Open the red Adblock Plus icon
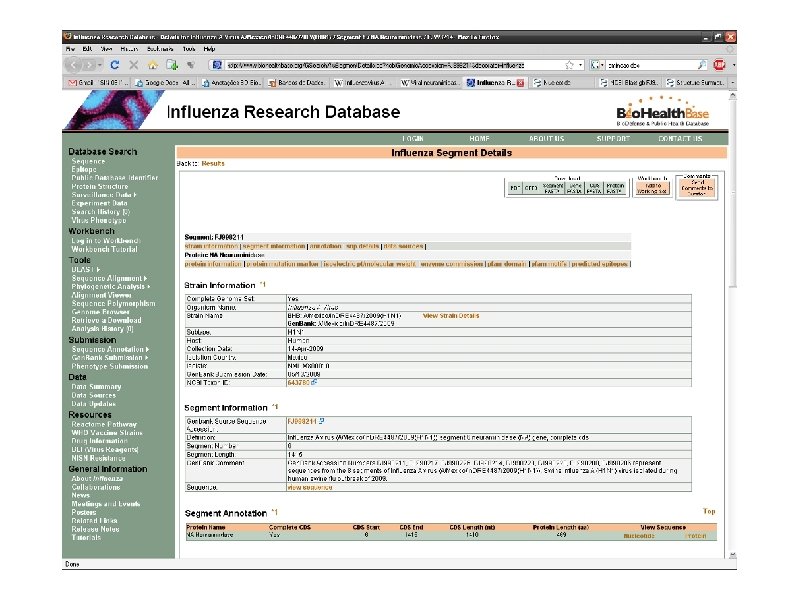The height and width of the screenshot is (600, 800). [719, 65]
